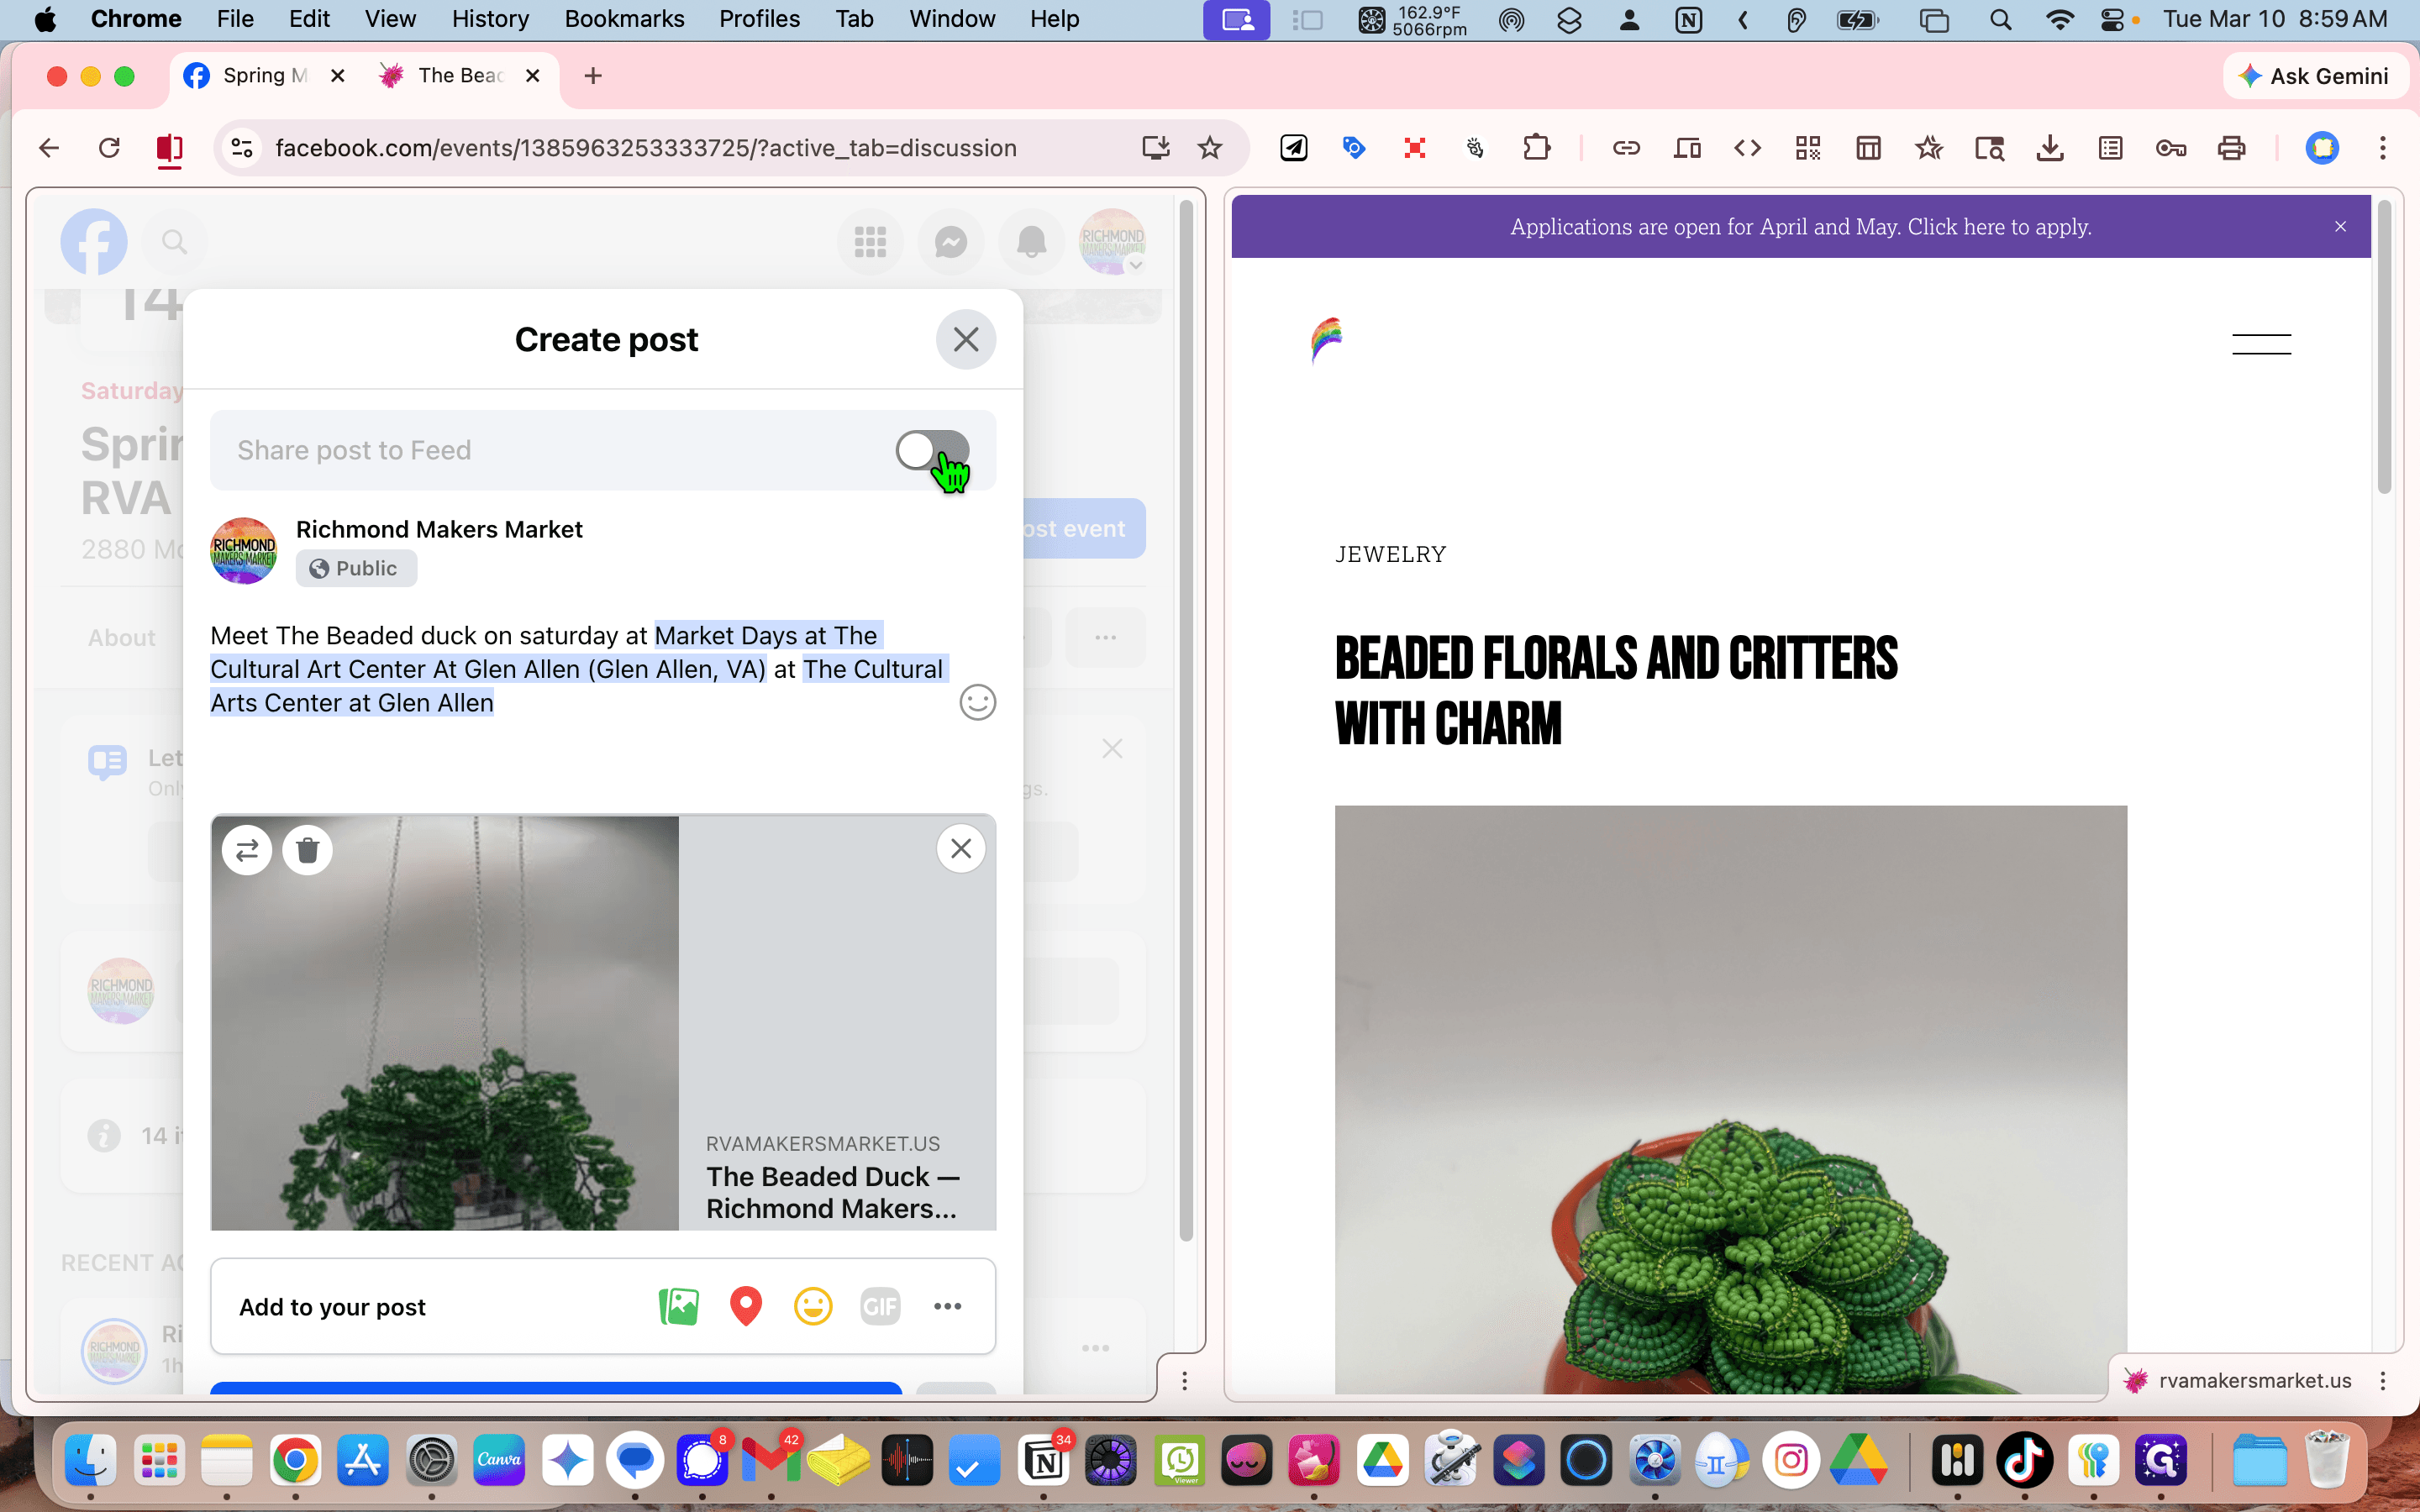Open Facebook search
2420x1512 pixels.
coord(174,241)
